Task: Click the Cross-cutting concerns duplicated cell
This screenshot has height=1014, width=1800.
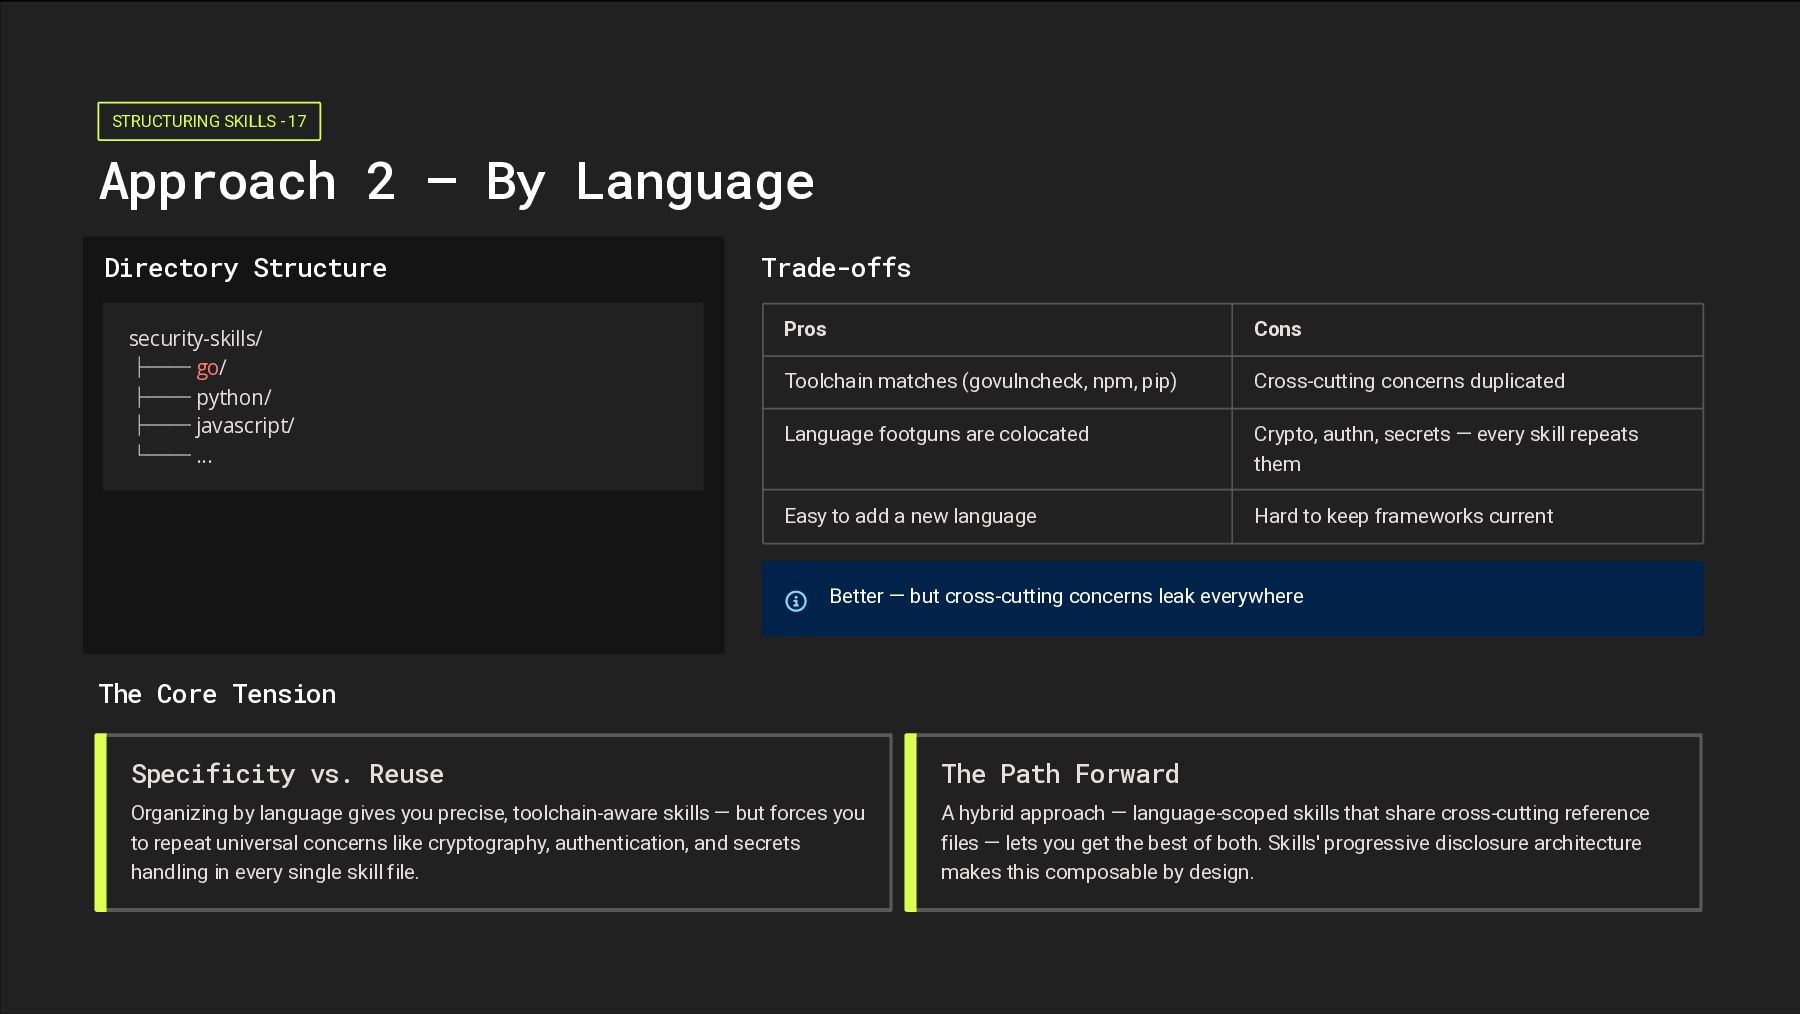Action: coord(1409,381)
